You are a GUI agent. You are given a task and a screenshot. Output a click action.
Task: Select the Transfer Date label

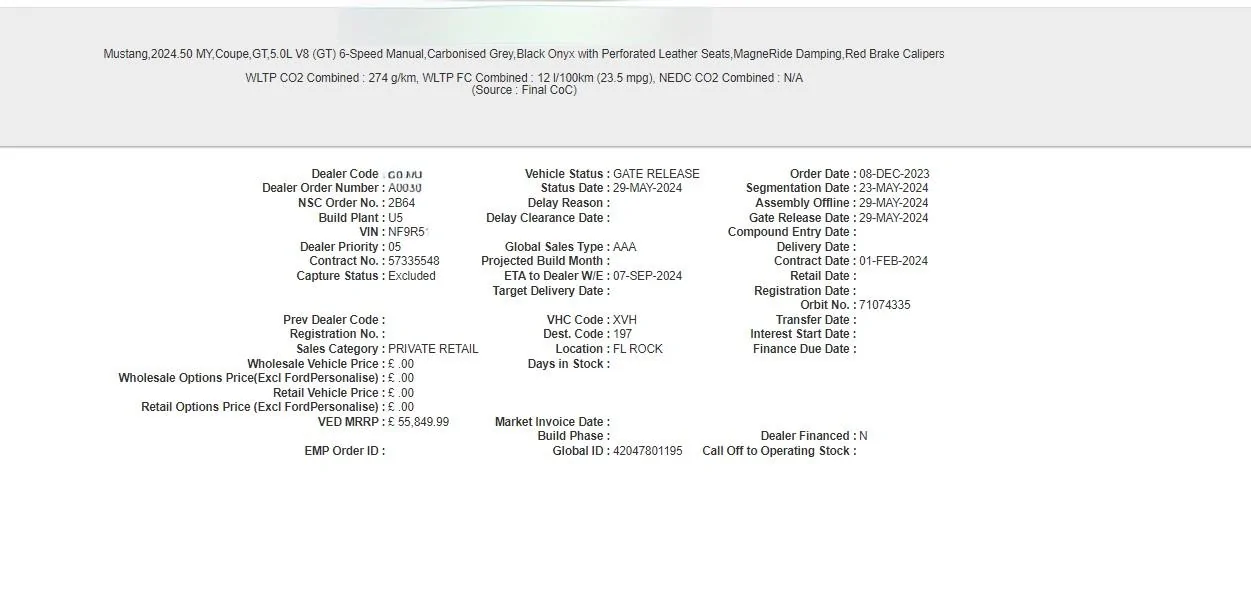tap(816, 320)
